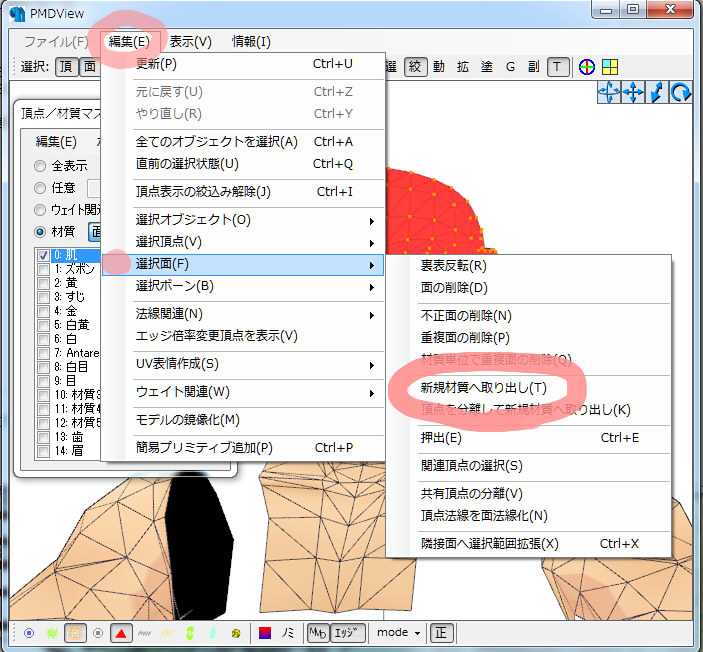Toggle the 絞 filter toolbar button

pos(415,67)
